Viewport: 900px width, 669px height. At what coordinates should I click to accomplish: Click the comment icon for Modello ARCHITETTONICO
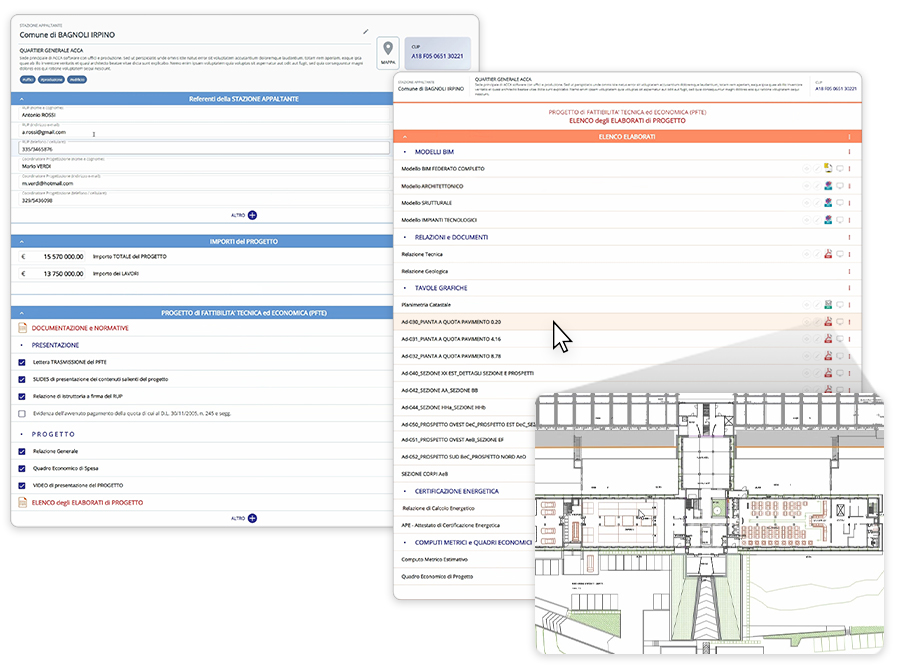tap(840, 186)
